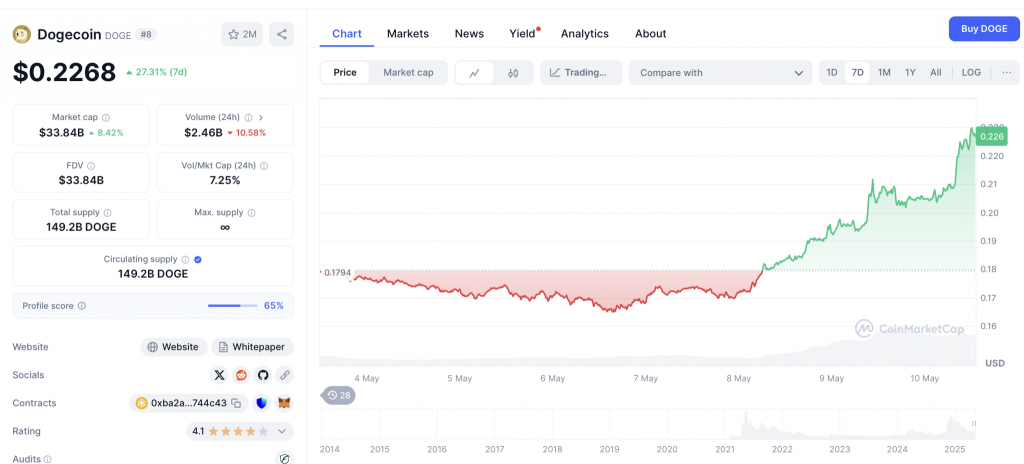Open the Whitepaper link
Screen dimensions: 1024x464
[252, 347]
